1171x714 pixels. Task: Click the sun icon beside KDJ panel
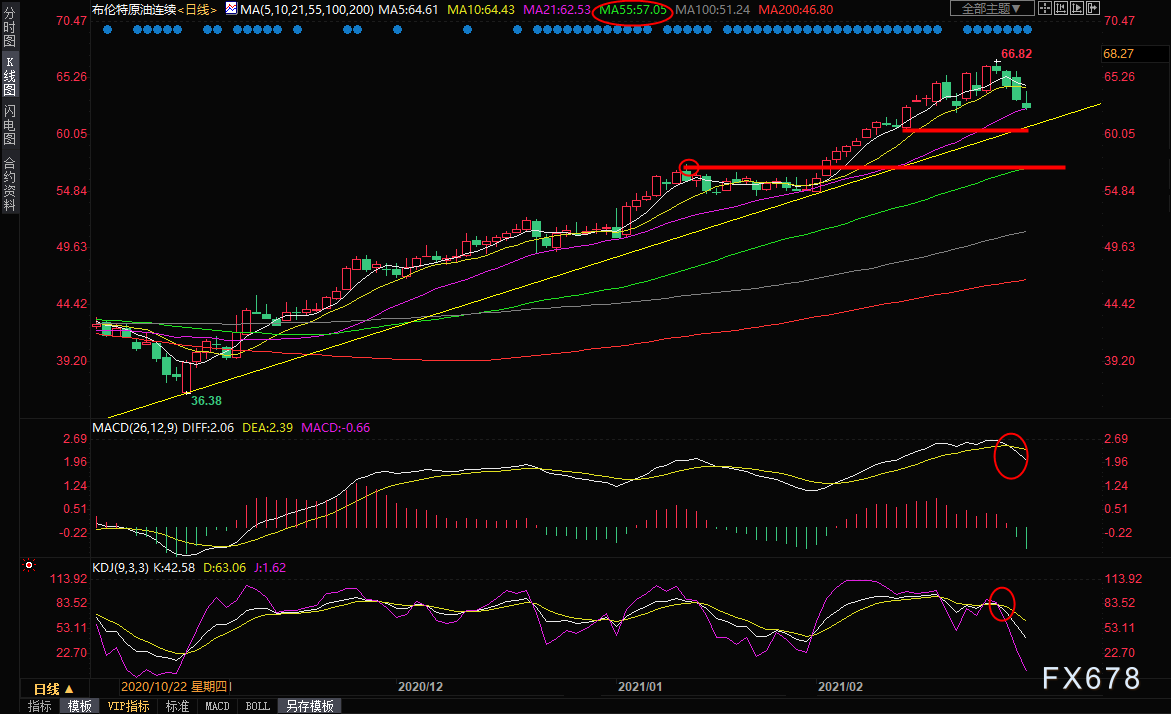point(29,565)
